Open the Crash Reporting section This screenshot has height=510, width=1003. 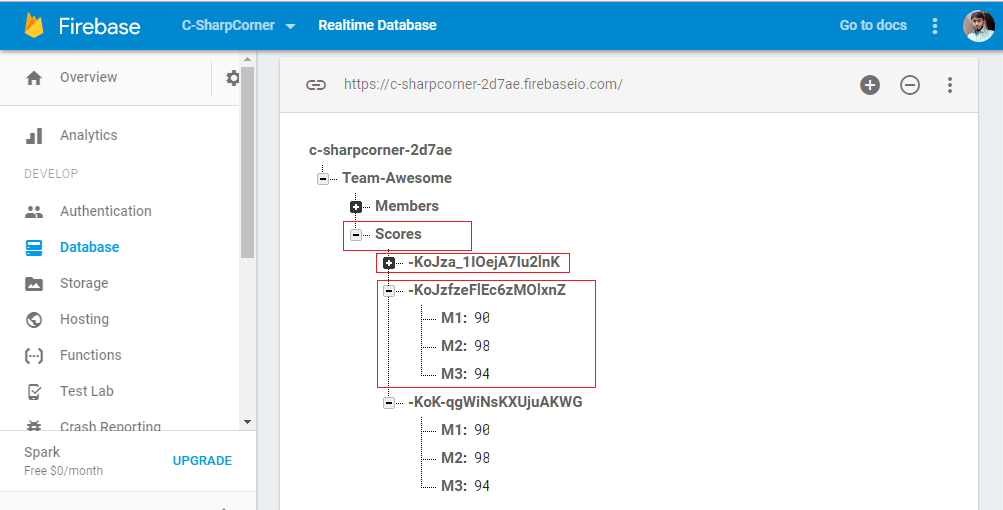coord(111,426)
